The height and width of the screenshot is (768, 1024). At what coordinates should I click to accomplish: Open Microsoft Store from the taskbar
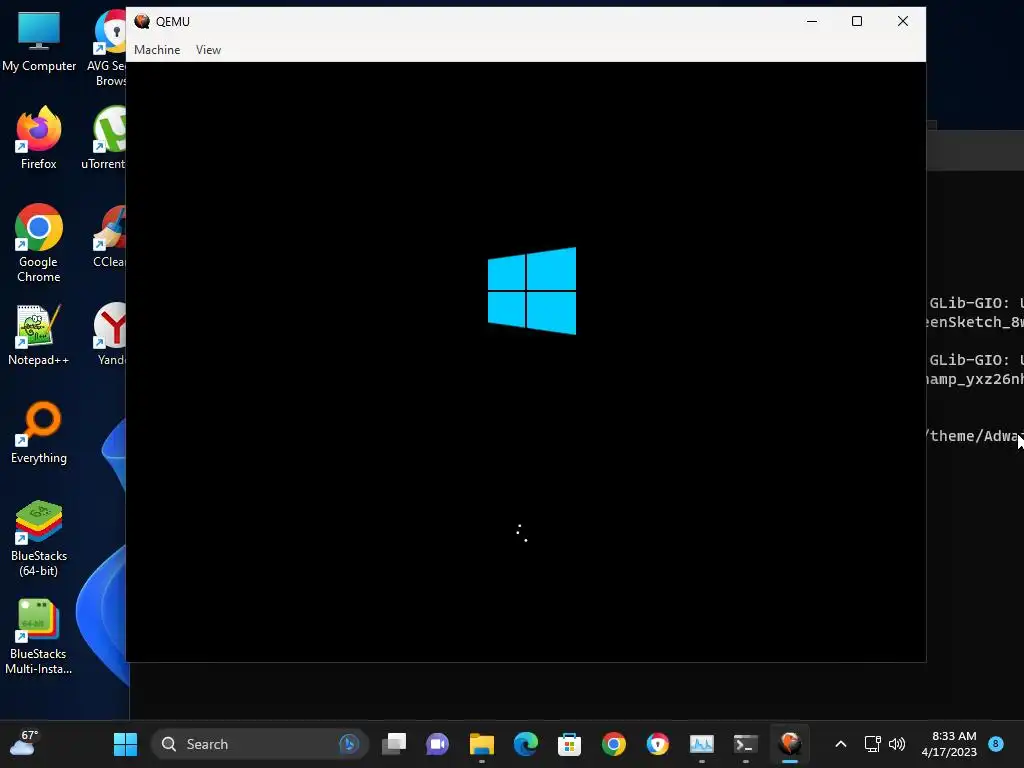pos(569,744)
